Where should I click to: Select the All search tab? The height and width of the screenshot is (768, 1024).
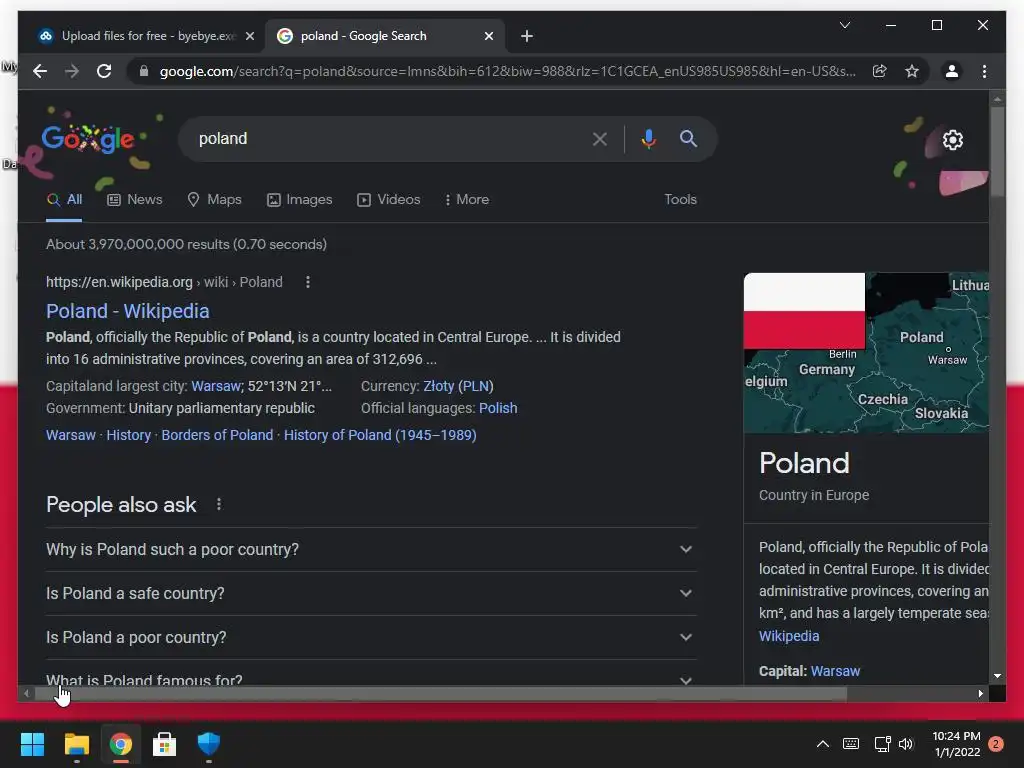pos(64,200)
